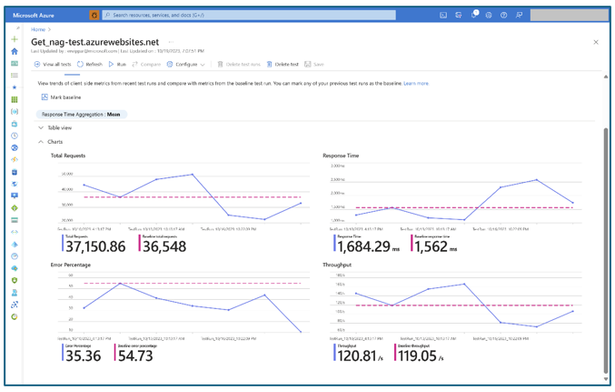Collapse the Charts section
615x392 pixels.
[x=50, y=142]
